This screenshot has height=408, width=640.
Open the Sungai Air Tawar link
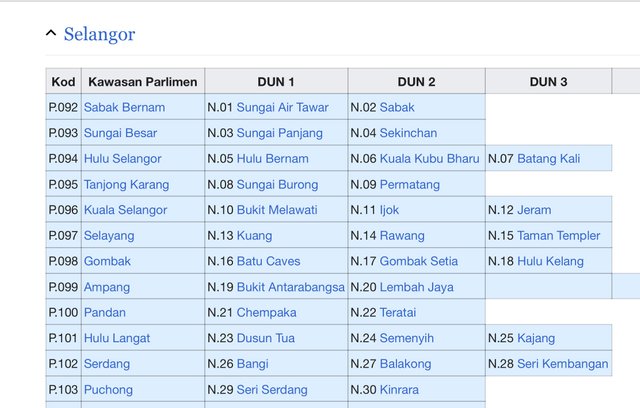tap(282, 107)
